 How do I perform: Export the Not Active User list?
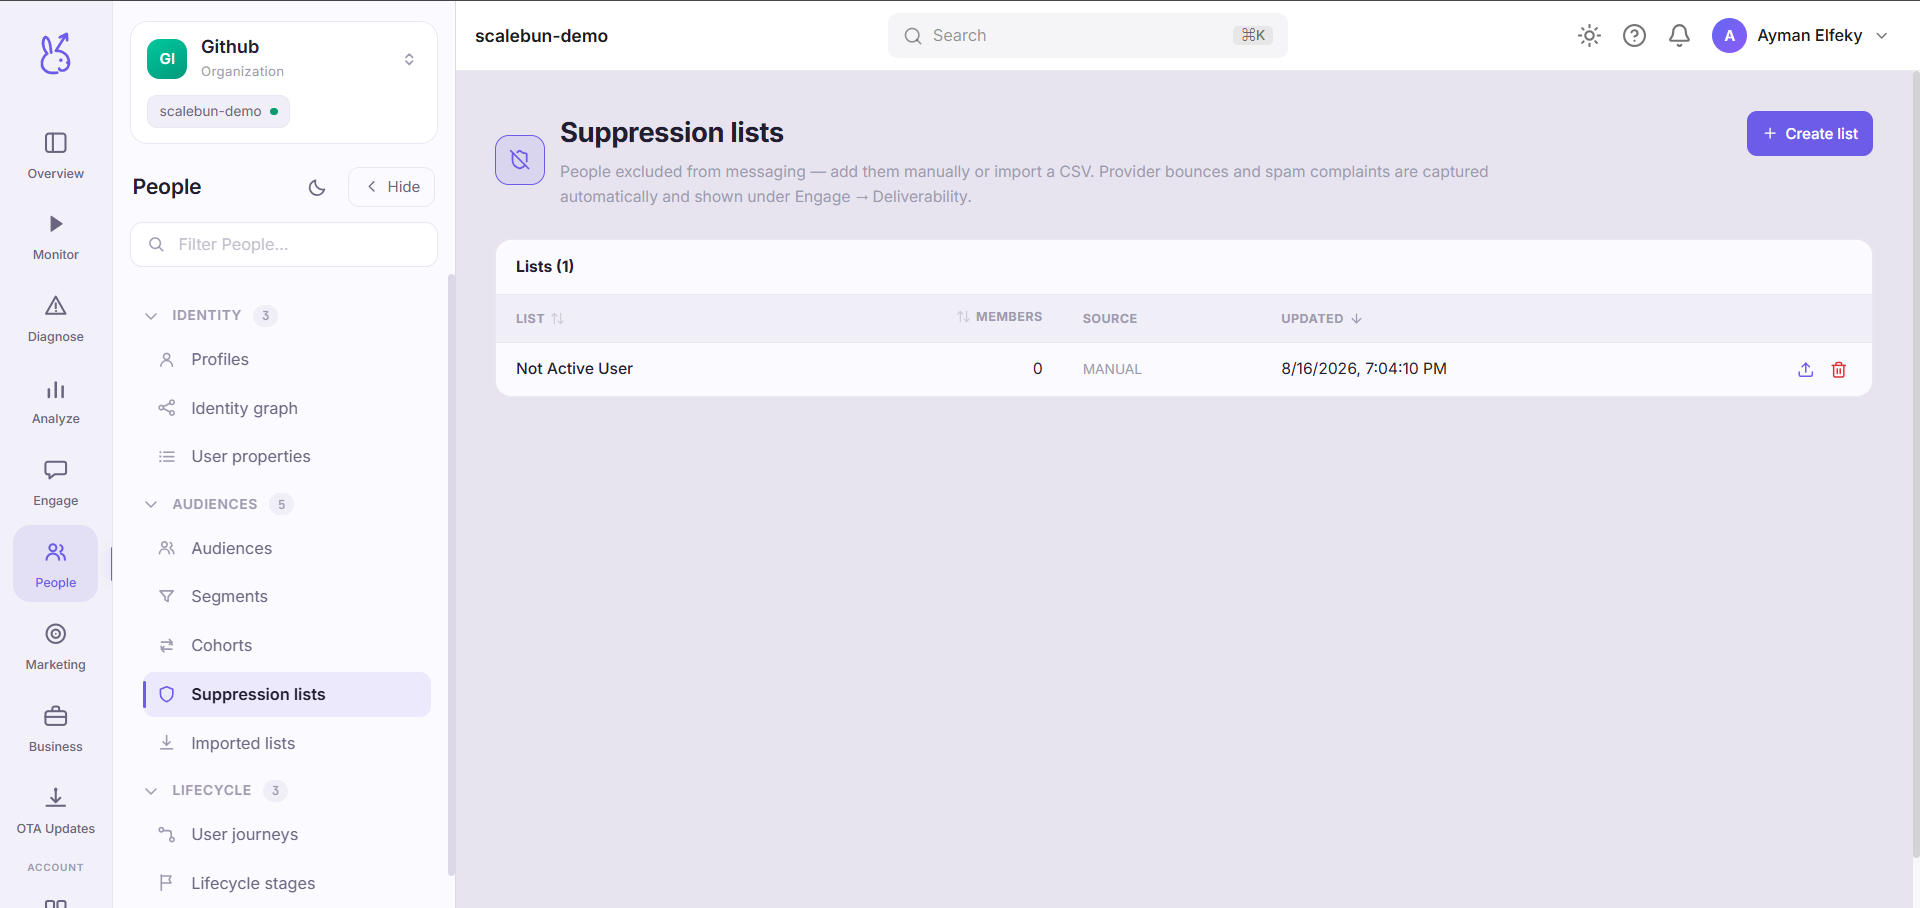coord(1805,370)
